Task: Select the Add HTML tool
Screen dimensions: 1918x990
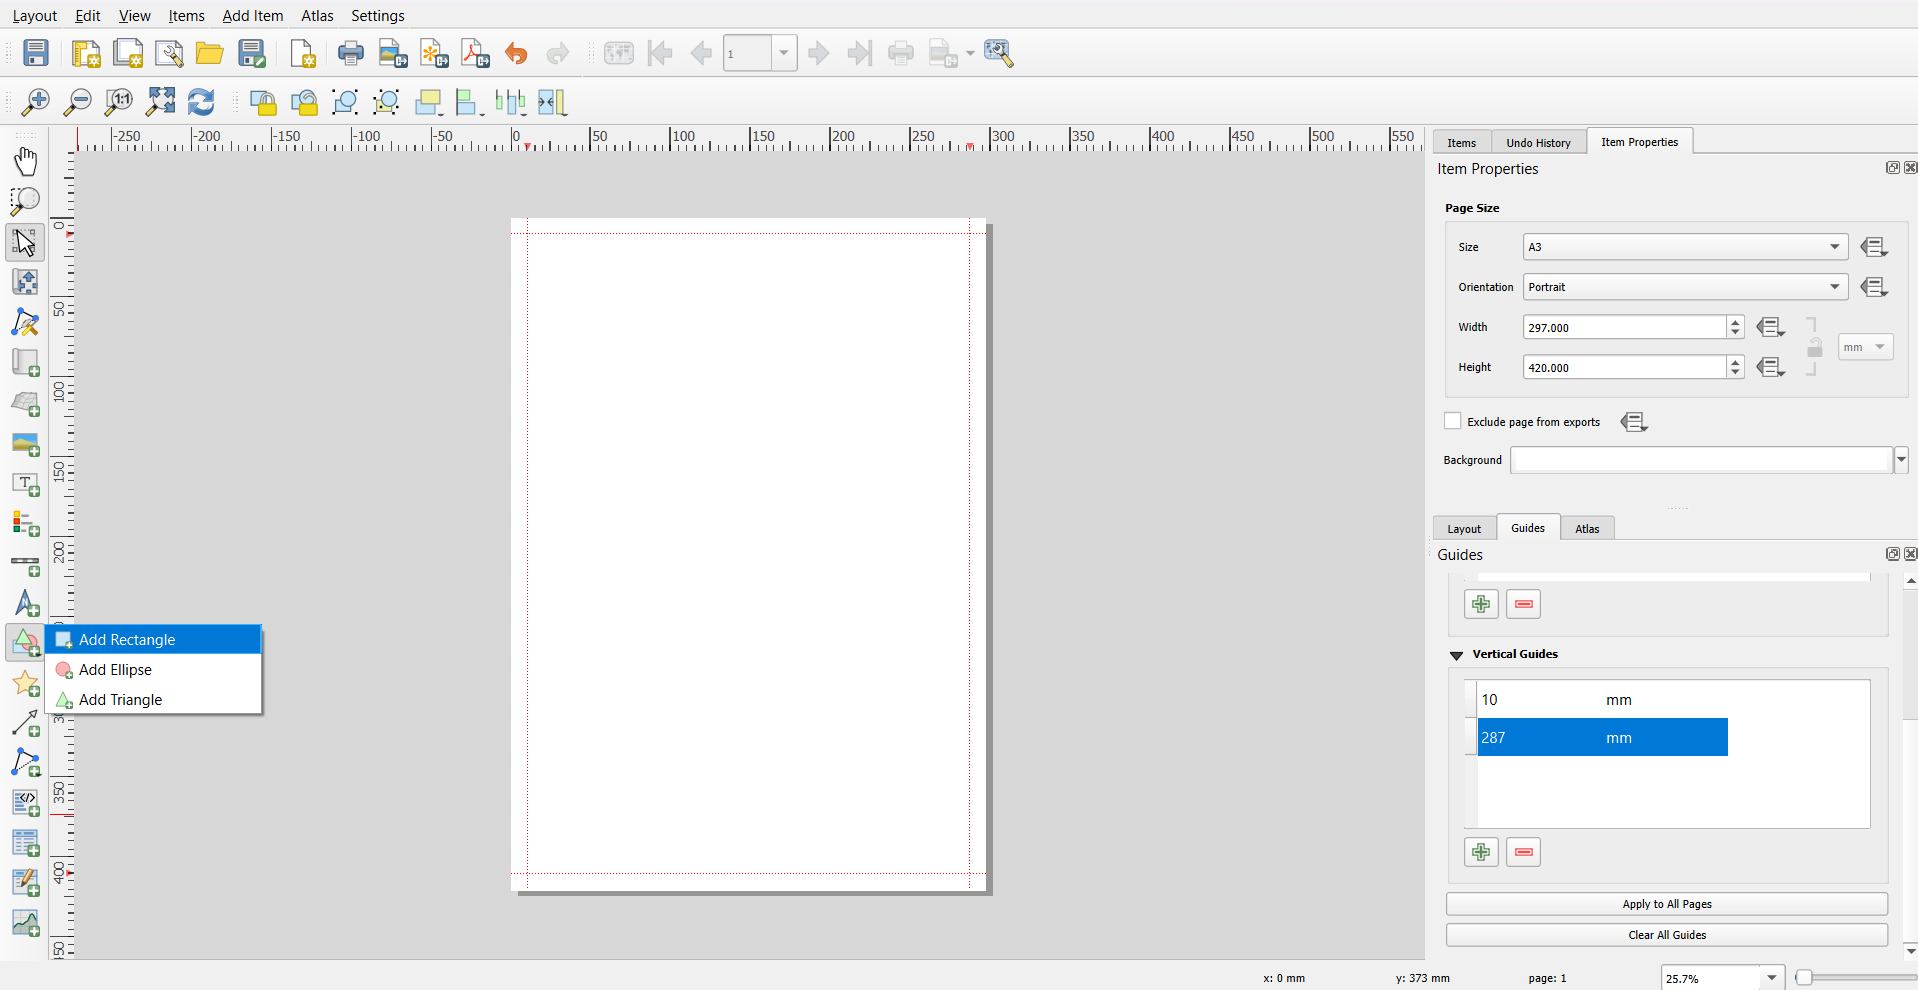Action: [26, 802]
